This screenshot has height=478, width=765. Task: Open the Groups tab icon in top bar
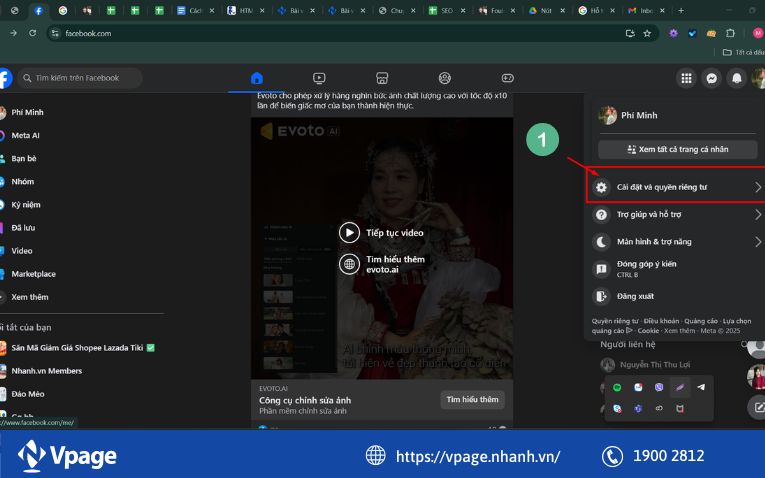(x=444, y=78)
